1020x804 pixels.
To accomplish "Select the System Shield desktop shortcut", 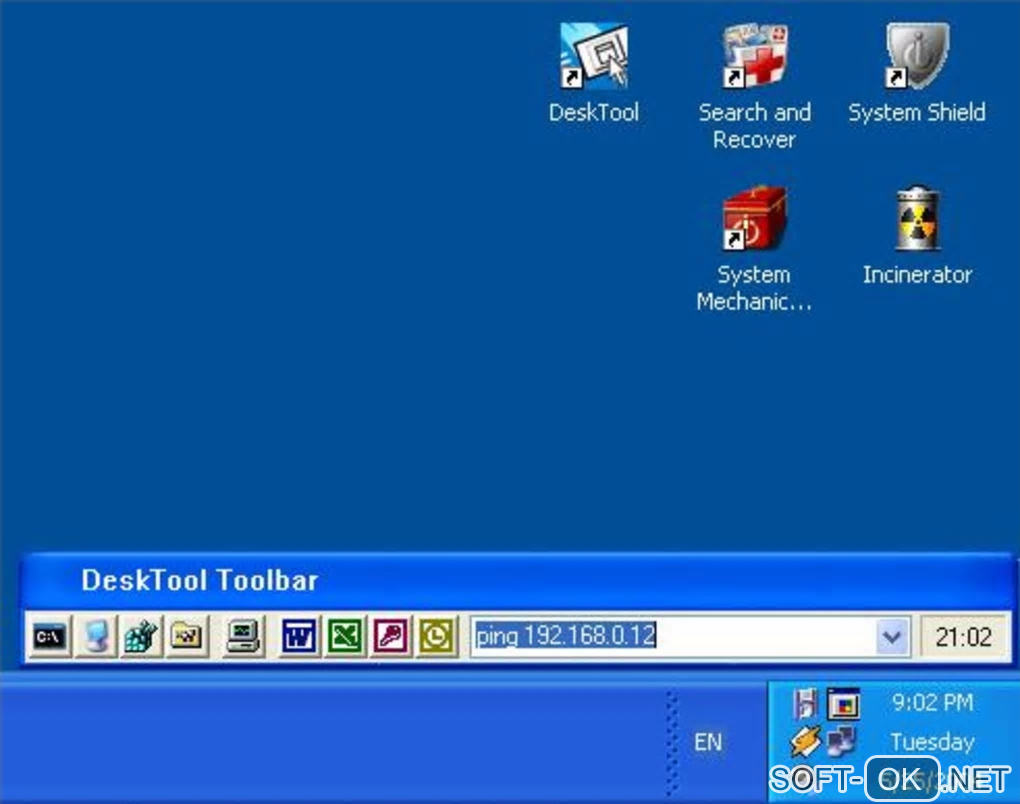I will click(x=917, y=73).
